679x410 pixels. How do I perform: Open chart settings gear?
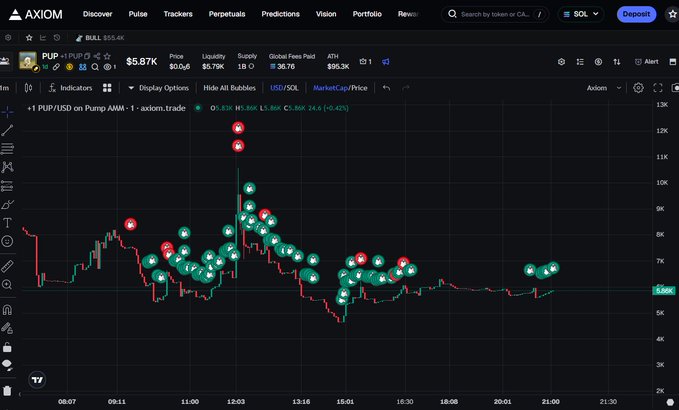(638, 88)
